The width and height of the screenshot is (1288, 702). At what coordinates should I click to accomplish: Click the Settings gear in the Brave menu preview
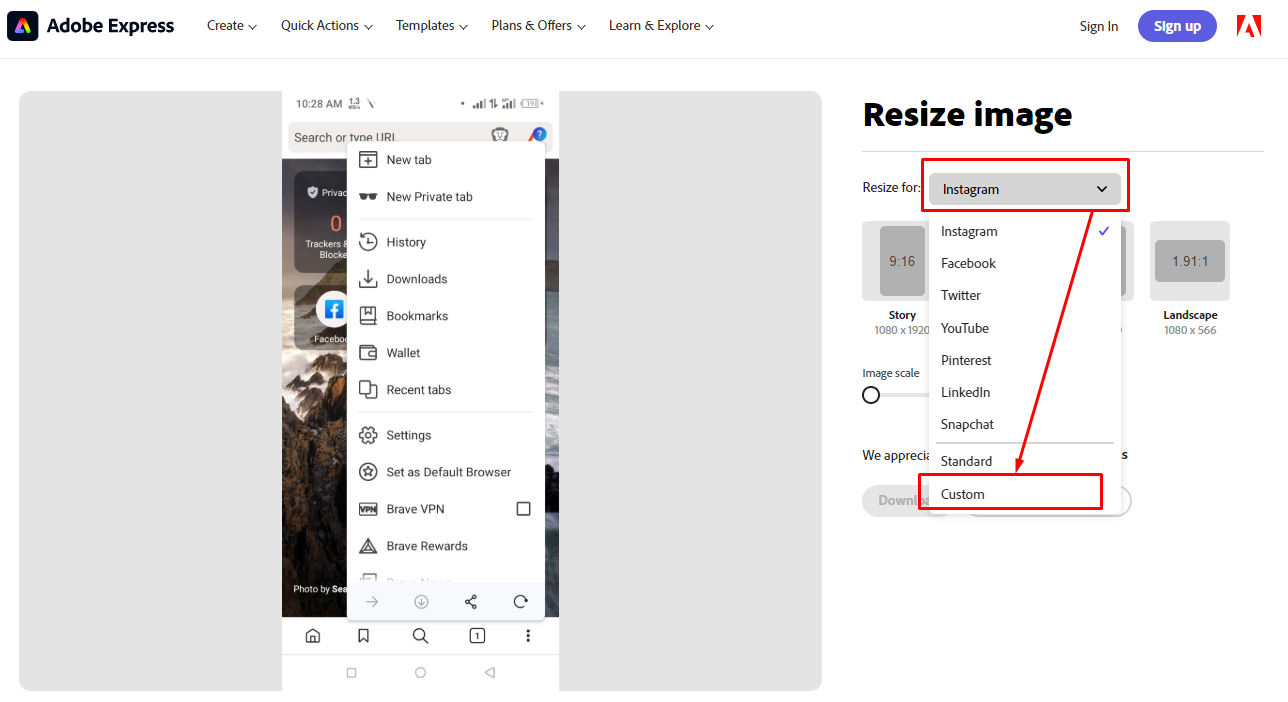click(x=369, y=434)
